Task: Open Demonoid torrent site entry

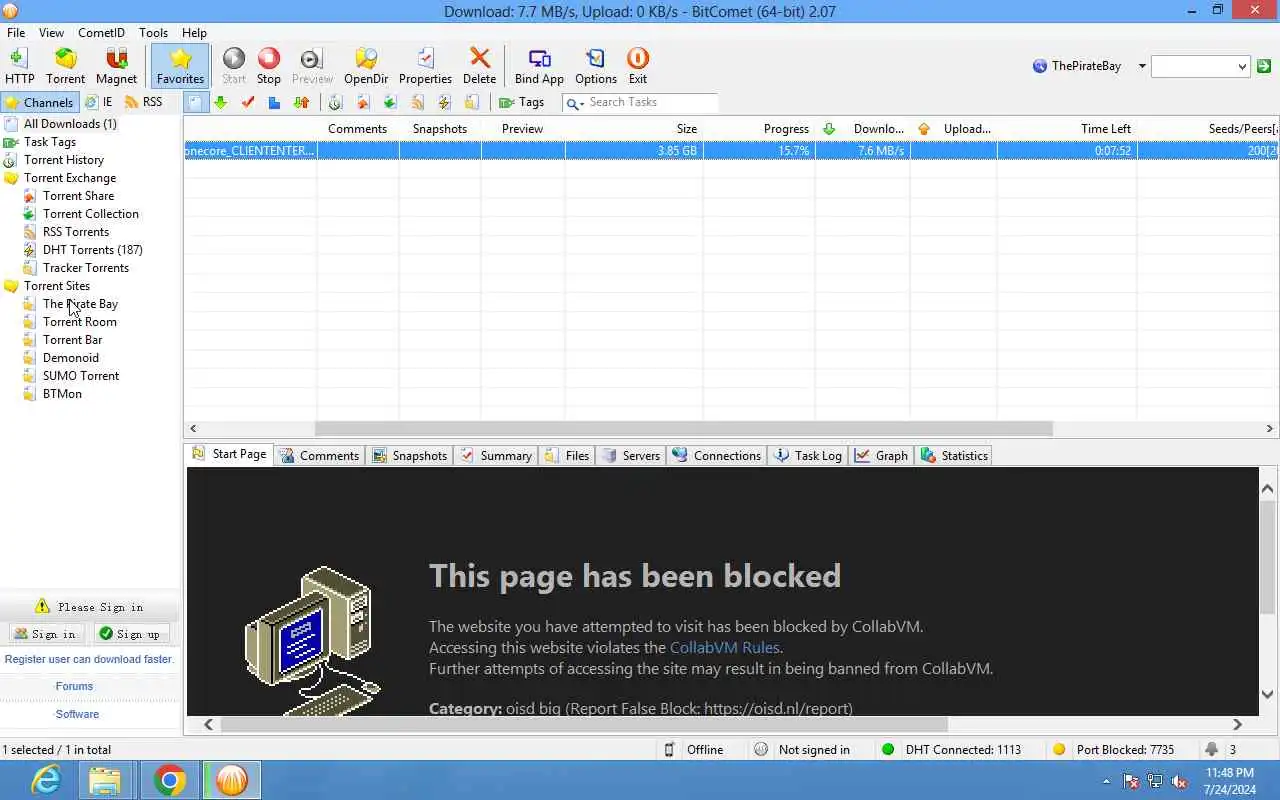Action: (71, 358)
